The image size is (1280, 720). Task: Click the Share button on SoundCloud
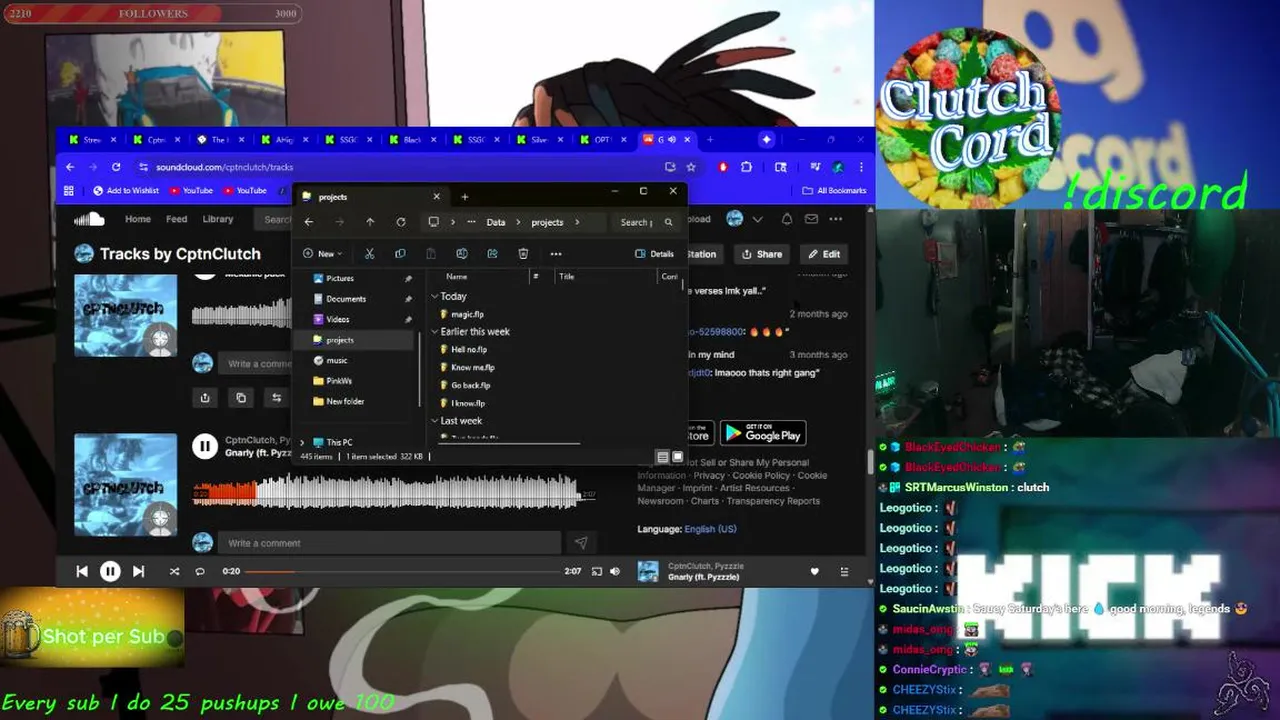click(x=761, y=254)
